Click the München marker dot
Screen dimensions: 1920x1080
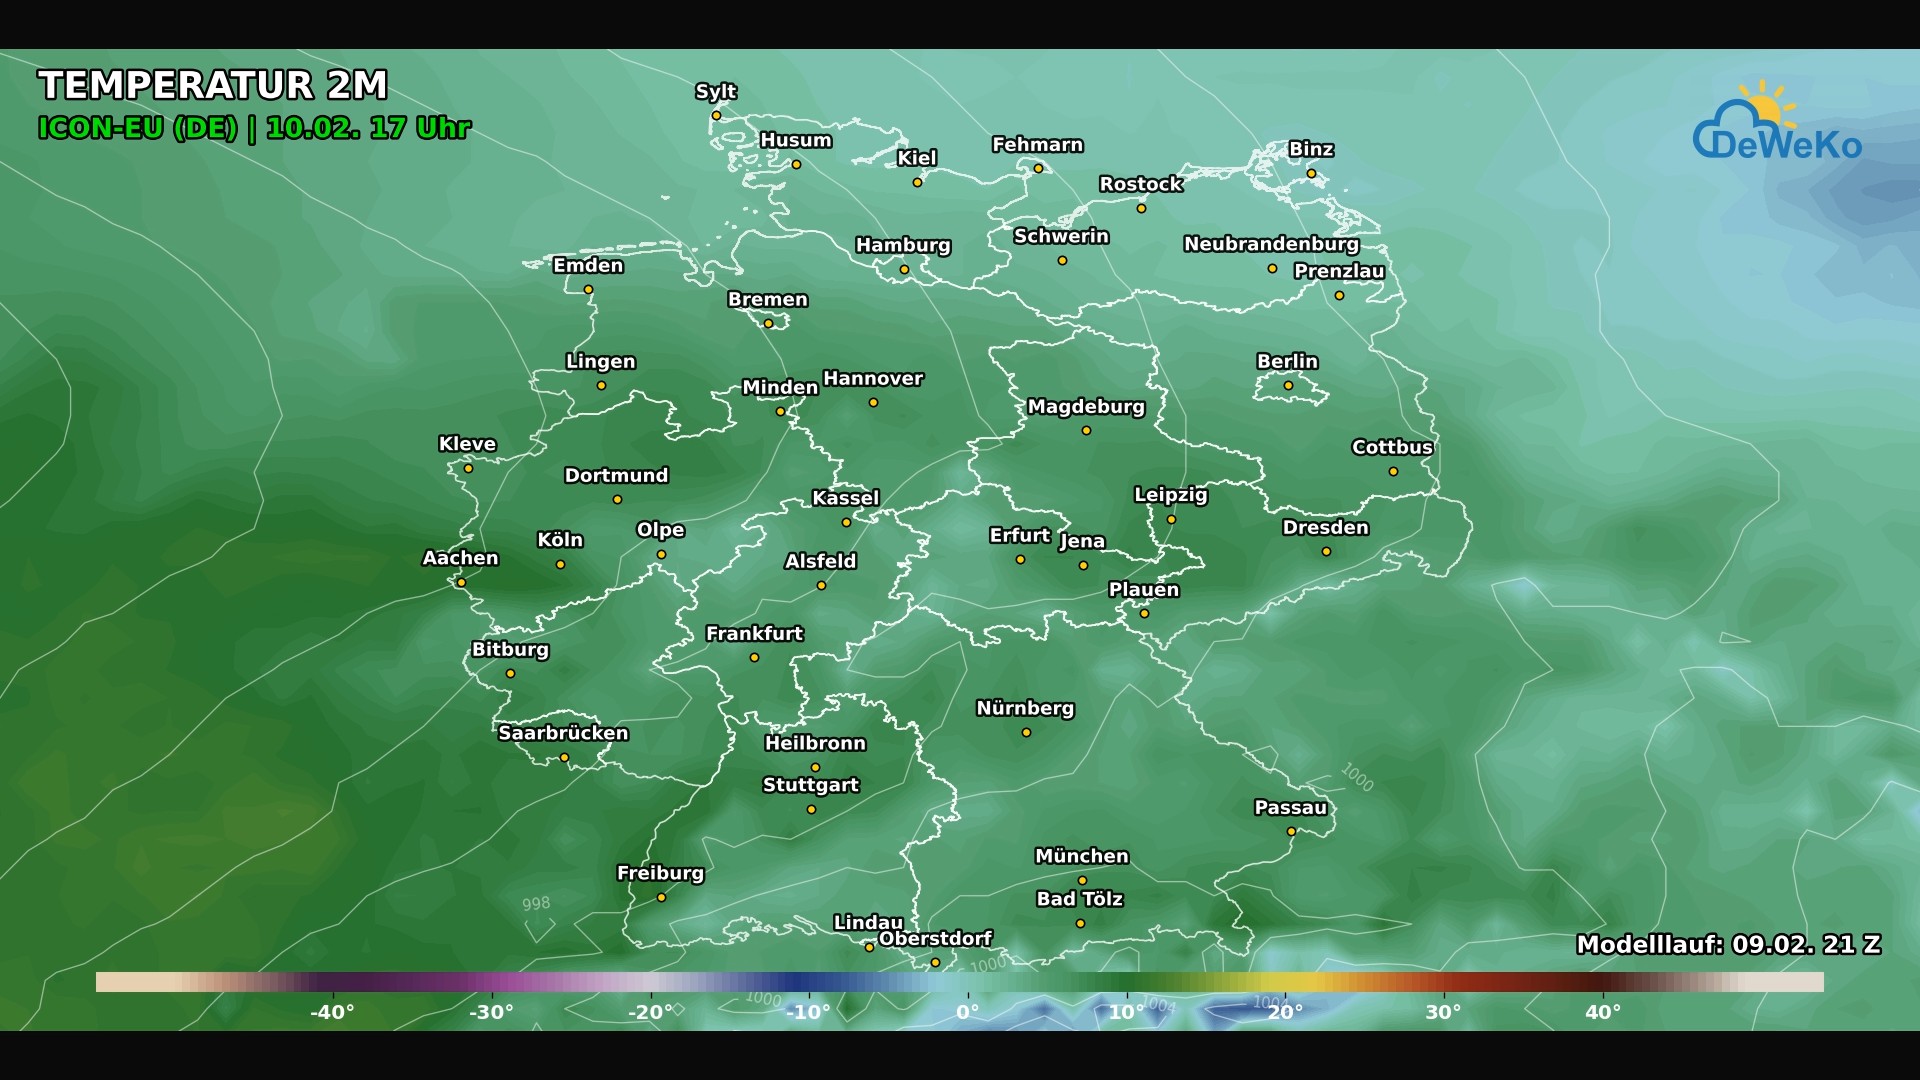(x=1081, y=880)
